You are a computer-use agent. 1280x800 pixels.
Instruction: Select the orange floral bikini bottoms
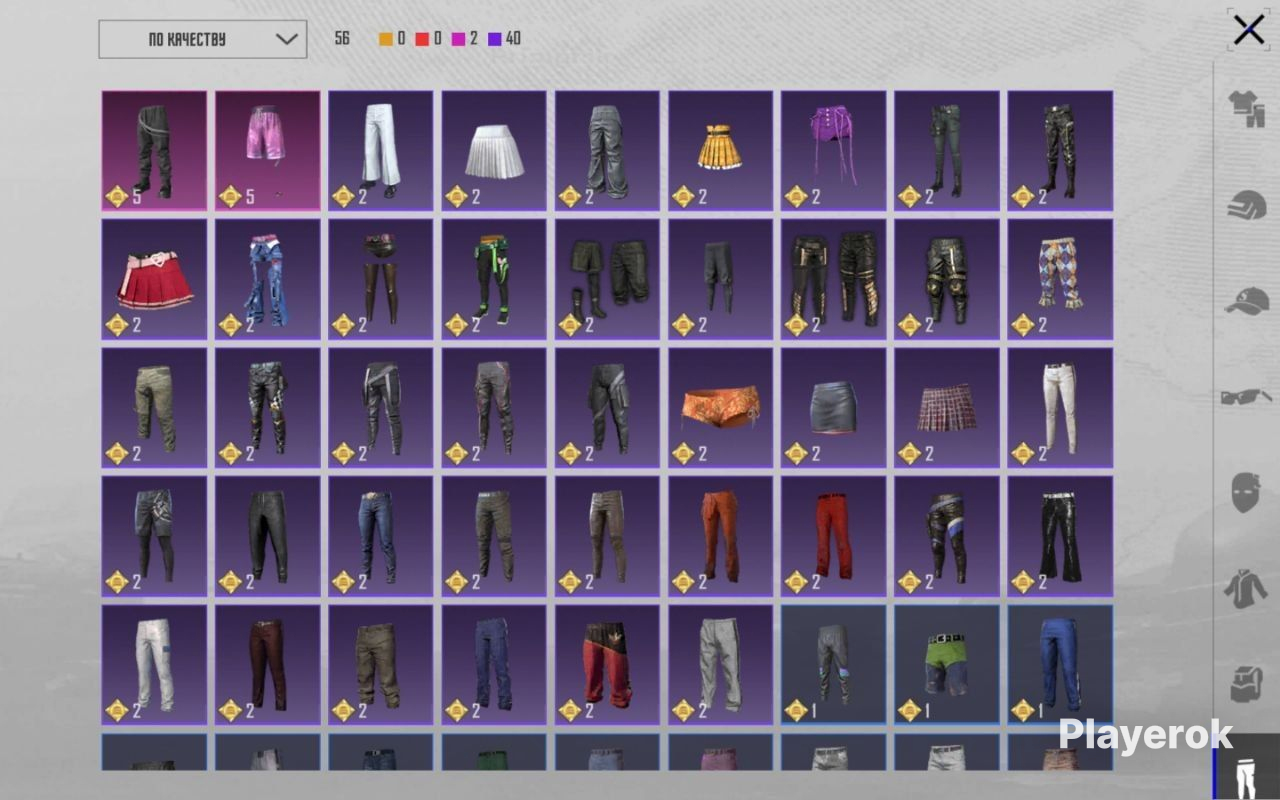coord(721,407)
